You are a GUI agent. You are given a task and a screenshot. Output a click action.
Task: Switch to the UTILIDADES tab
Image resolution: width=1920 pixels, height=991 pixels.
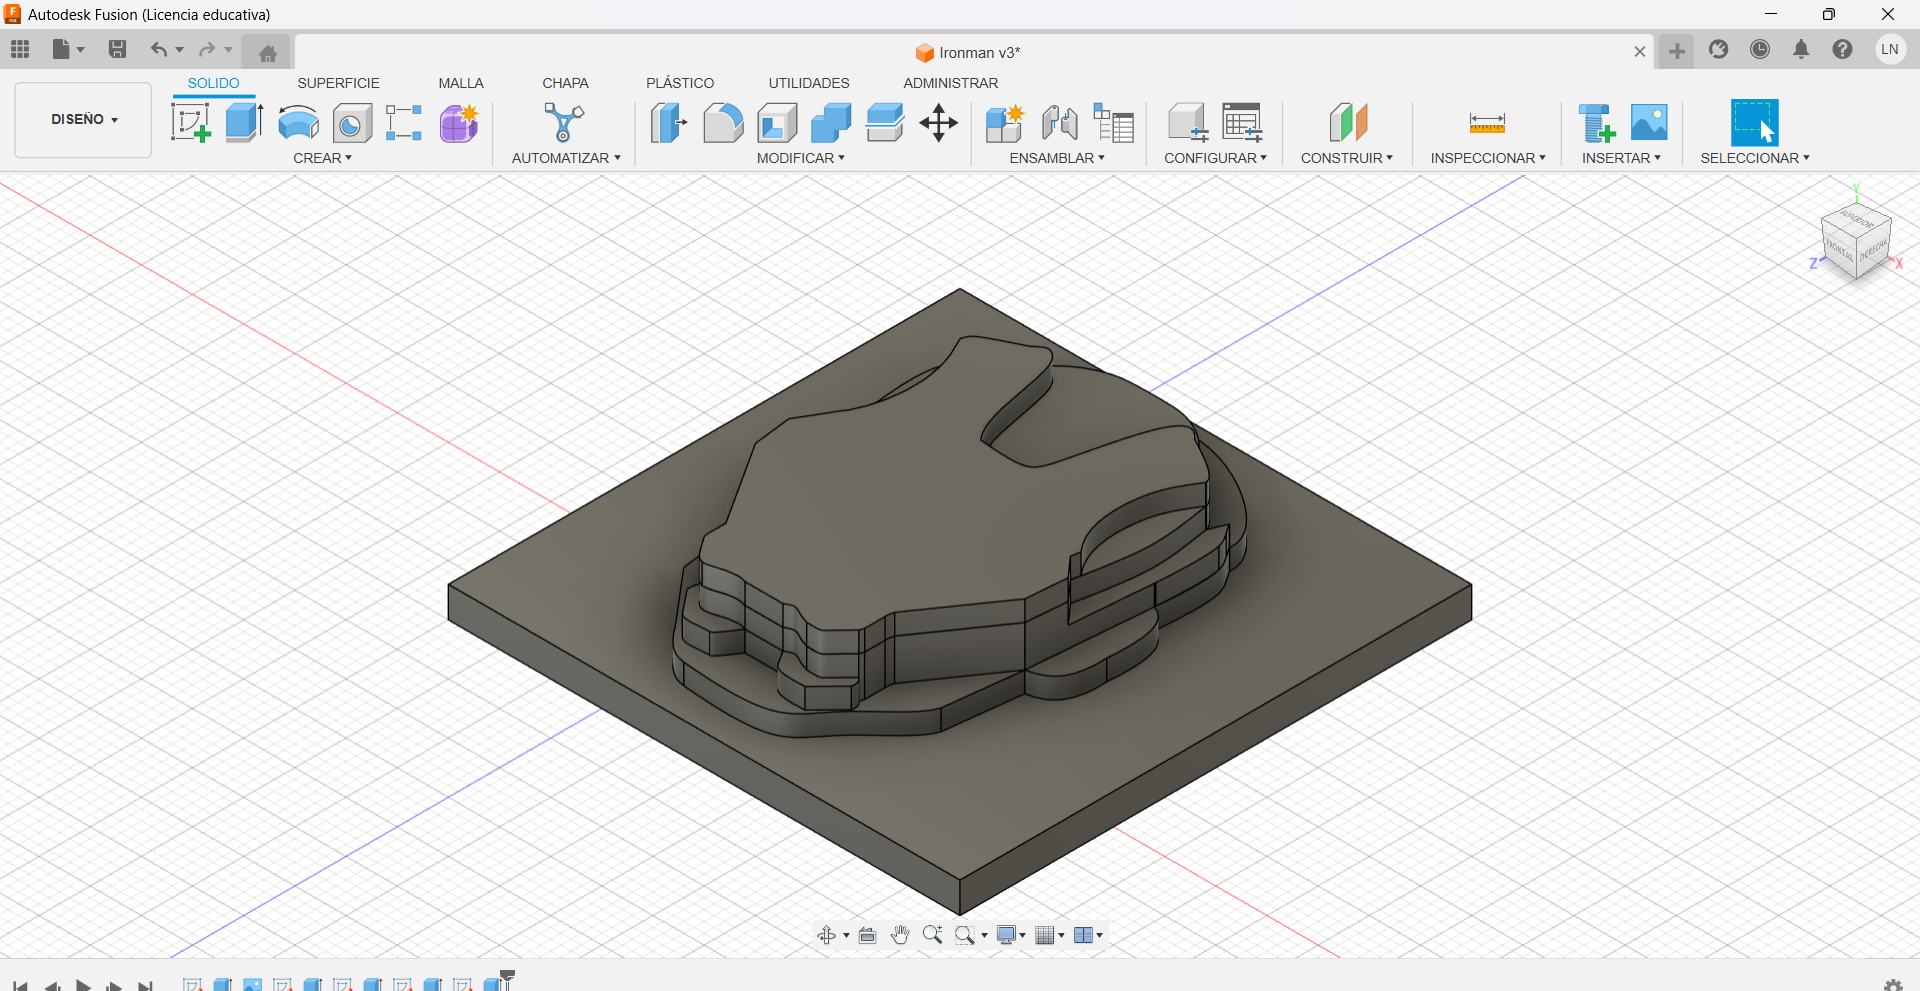pos(809,83)
